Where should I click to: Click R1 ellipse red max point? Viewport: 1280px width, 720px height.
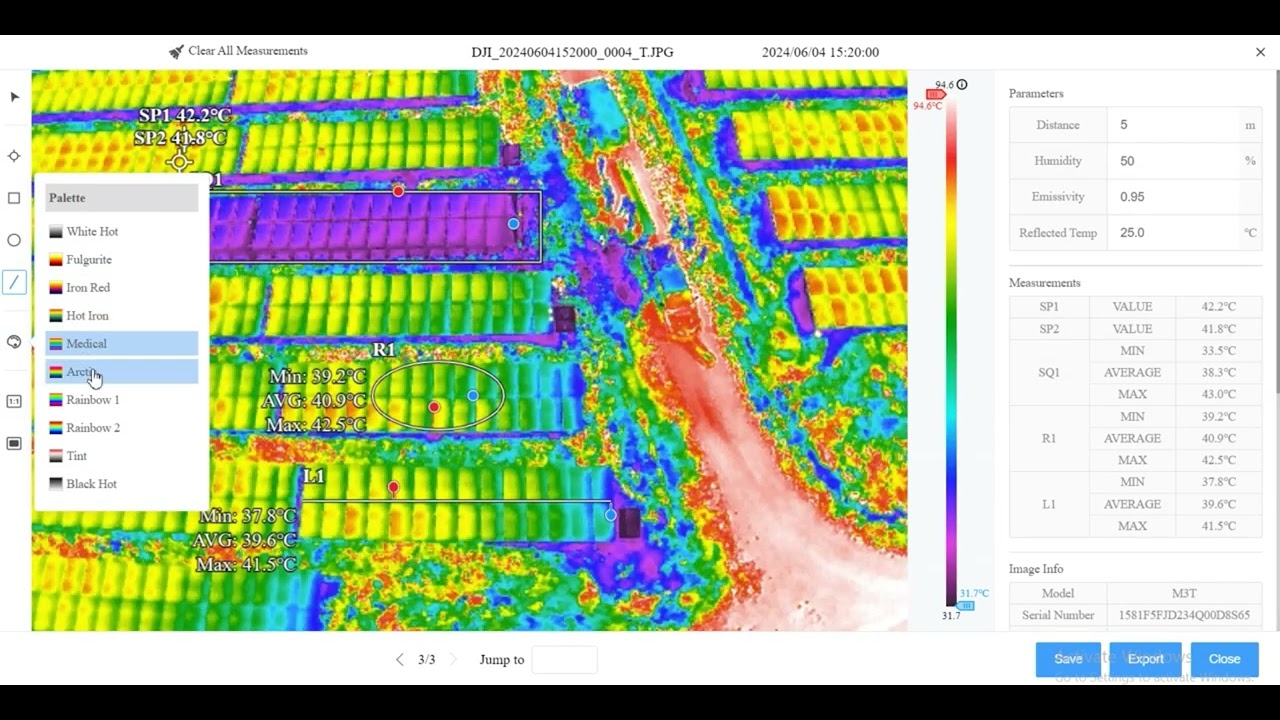click(434, 407)
